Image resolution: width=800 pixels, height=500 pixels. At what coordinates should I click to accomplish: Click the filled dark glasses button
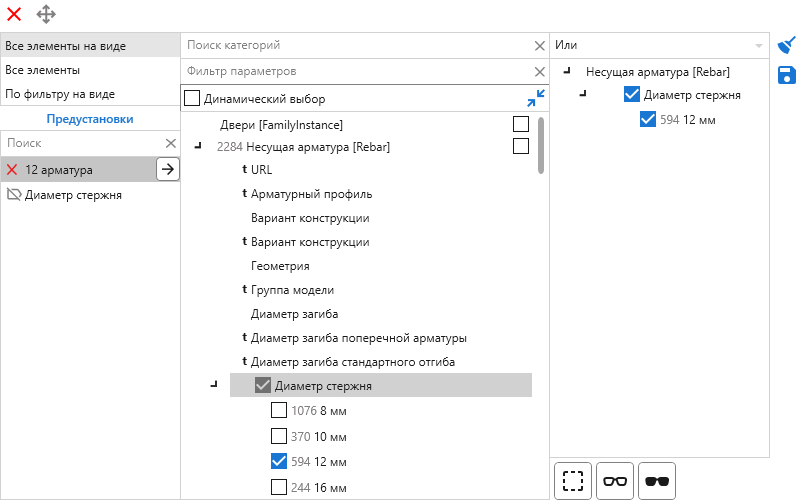657,480
